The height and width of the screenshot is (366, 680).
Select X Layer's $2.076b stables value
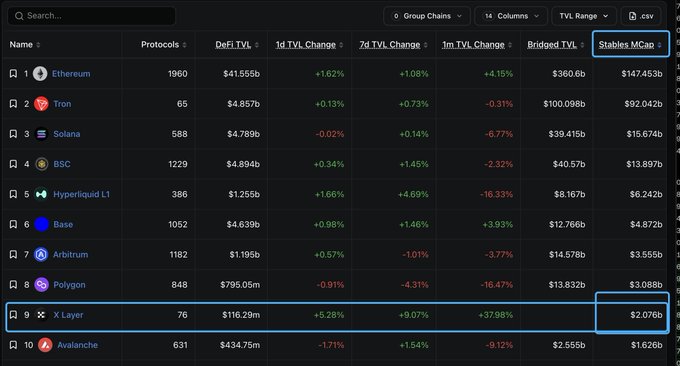click(x=646, y=315)
